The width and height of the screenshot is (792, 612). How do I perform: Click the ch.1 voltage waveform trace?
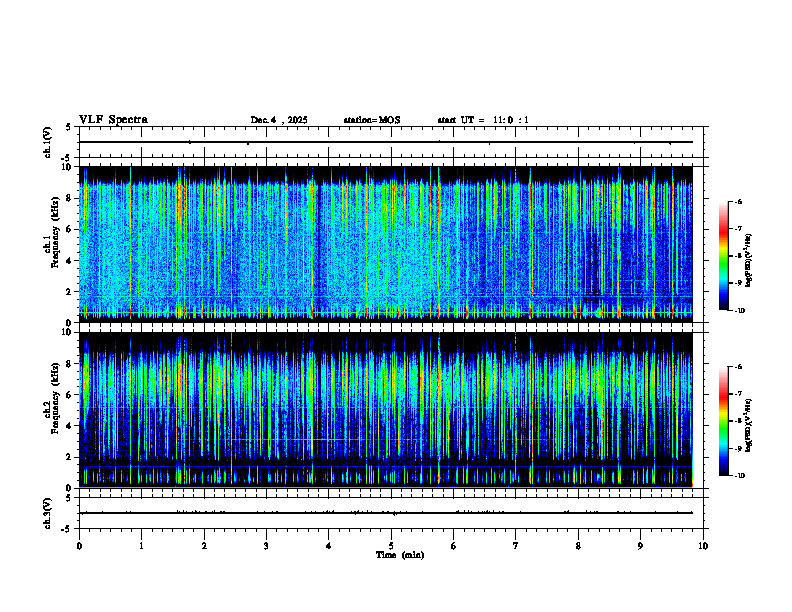(x=386, y=142)
